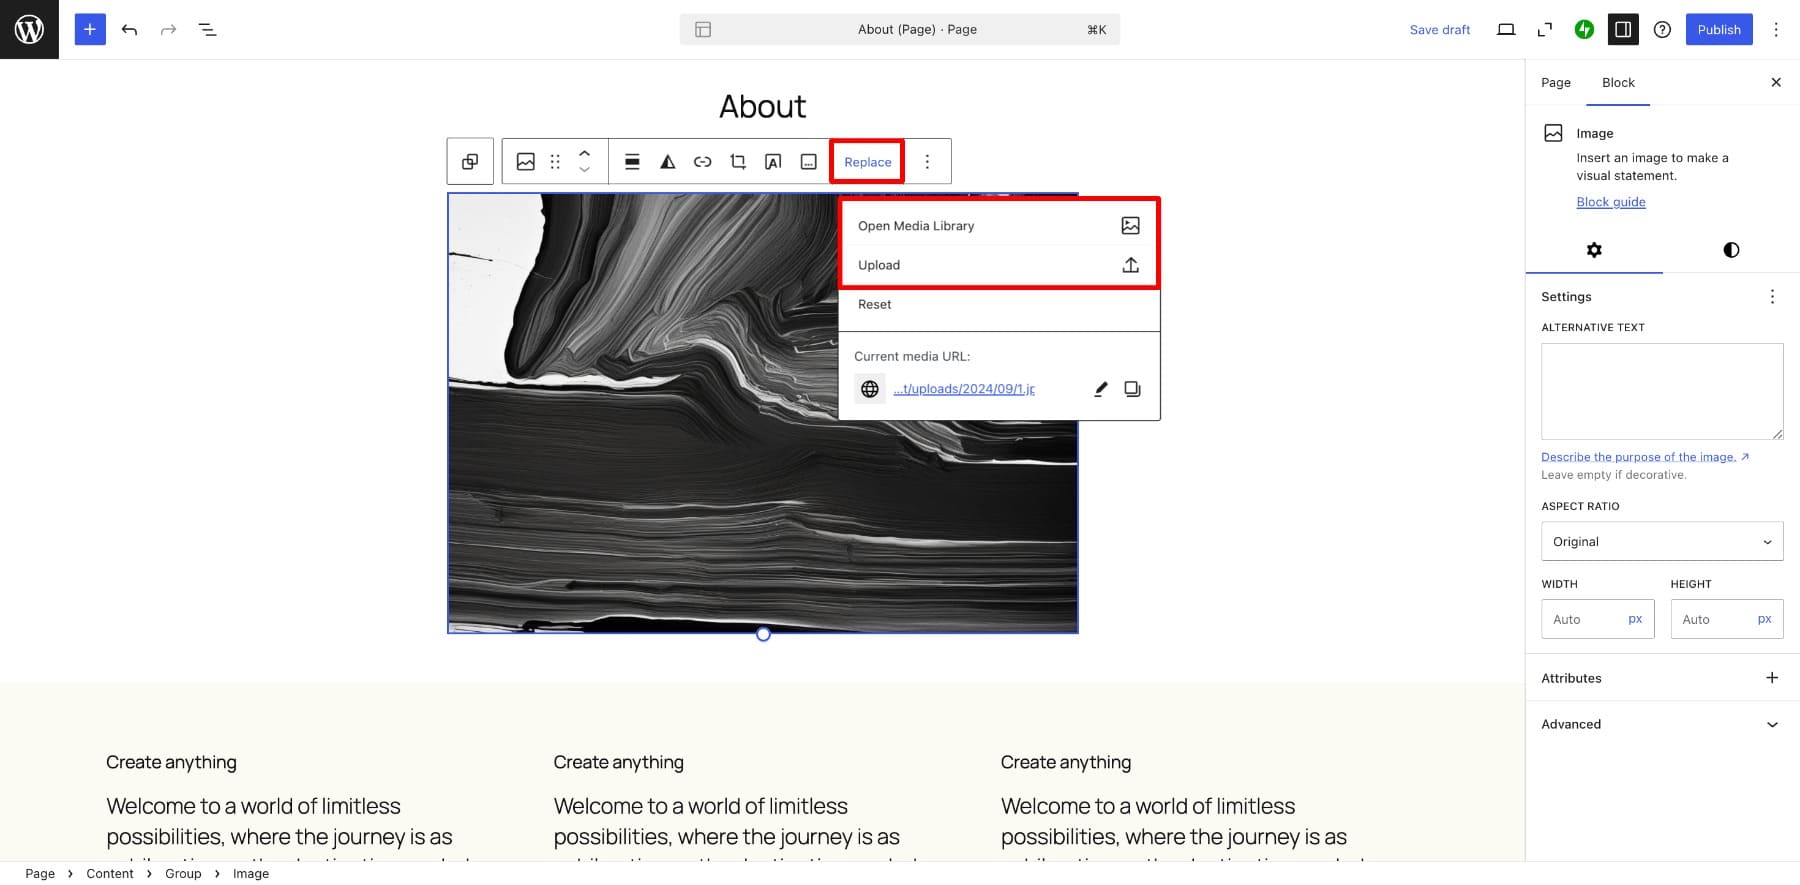The width and height of the screenshot is (1800, 885).
Task: Change the height px unit
Action: click(x=1764, y=619)
